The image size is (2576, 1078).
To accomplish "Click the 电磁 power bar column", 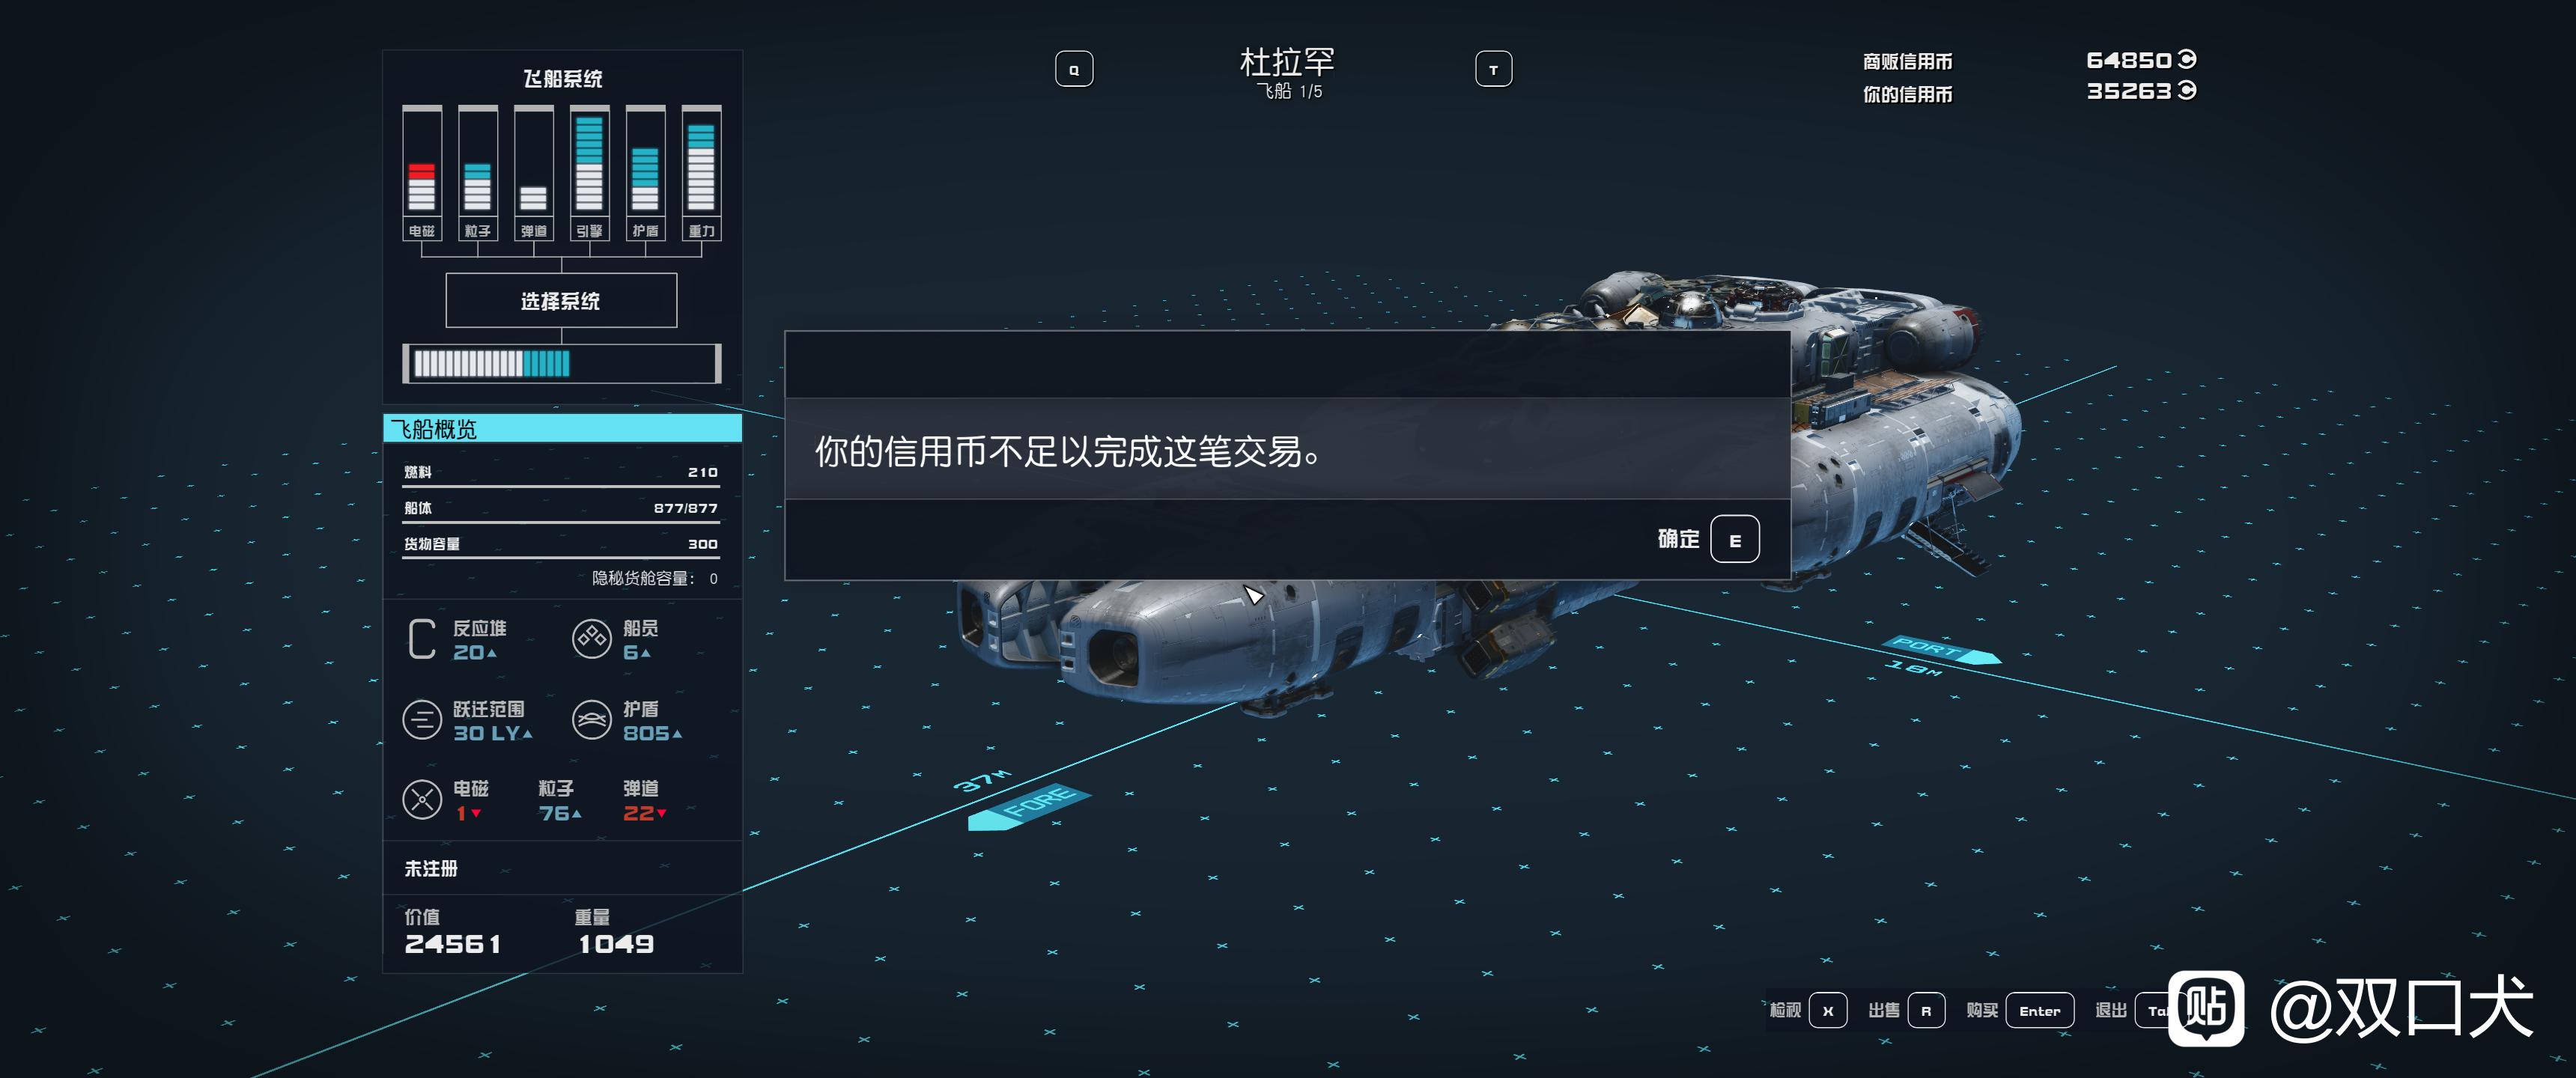I will point(422,173).
